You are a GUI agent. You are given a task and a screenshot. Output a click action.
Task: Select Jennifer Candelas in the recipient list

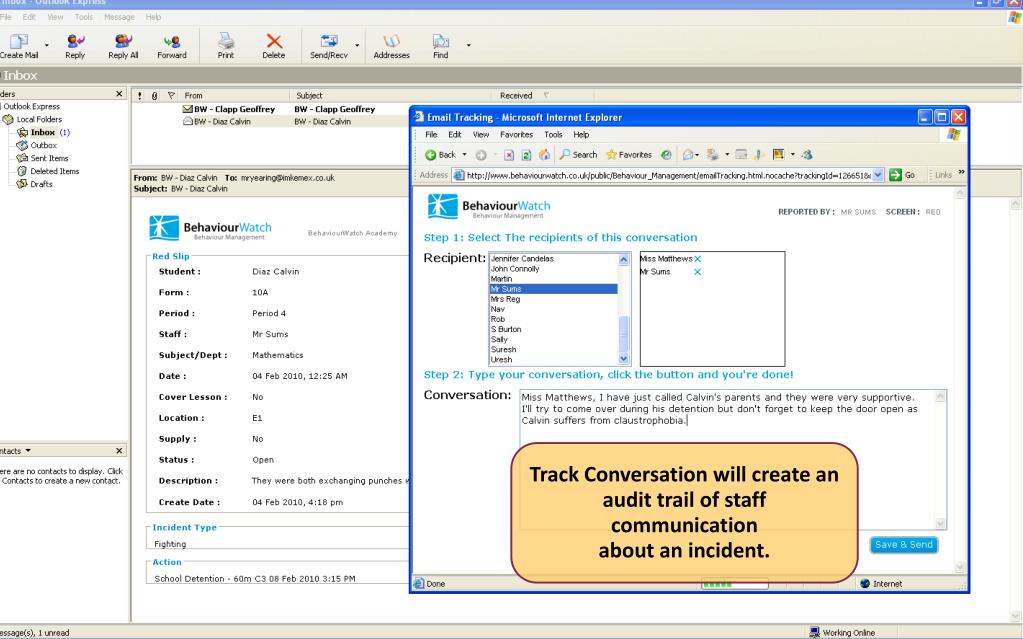553,258
